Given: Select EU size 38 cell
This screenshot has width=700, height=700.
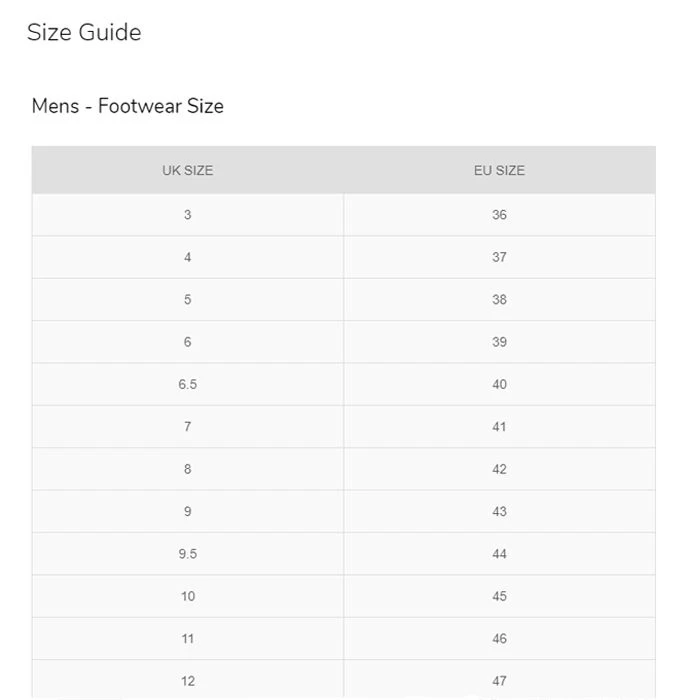Looking at the screenshot, I should [x=499, y=300].
